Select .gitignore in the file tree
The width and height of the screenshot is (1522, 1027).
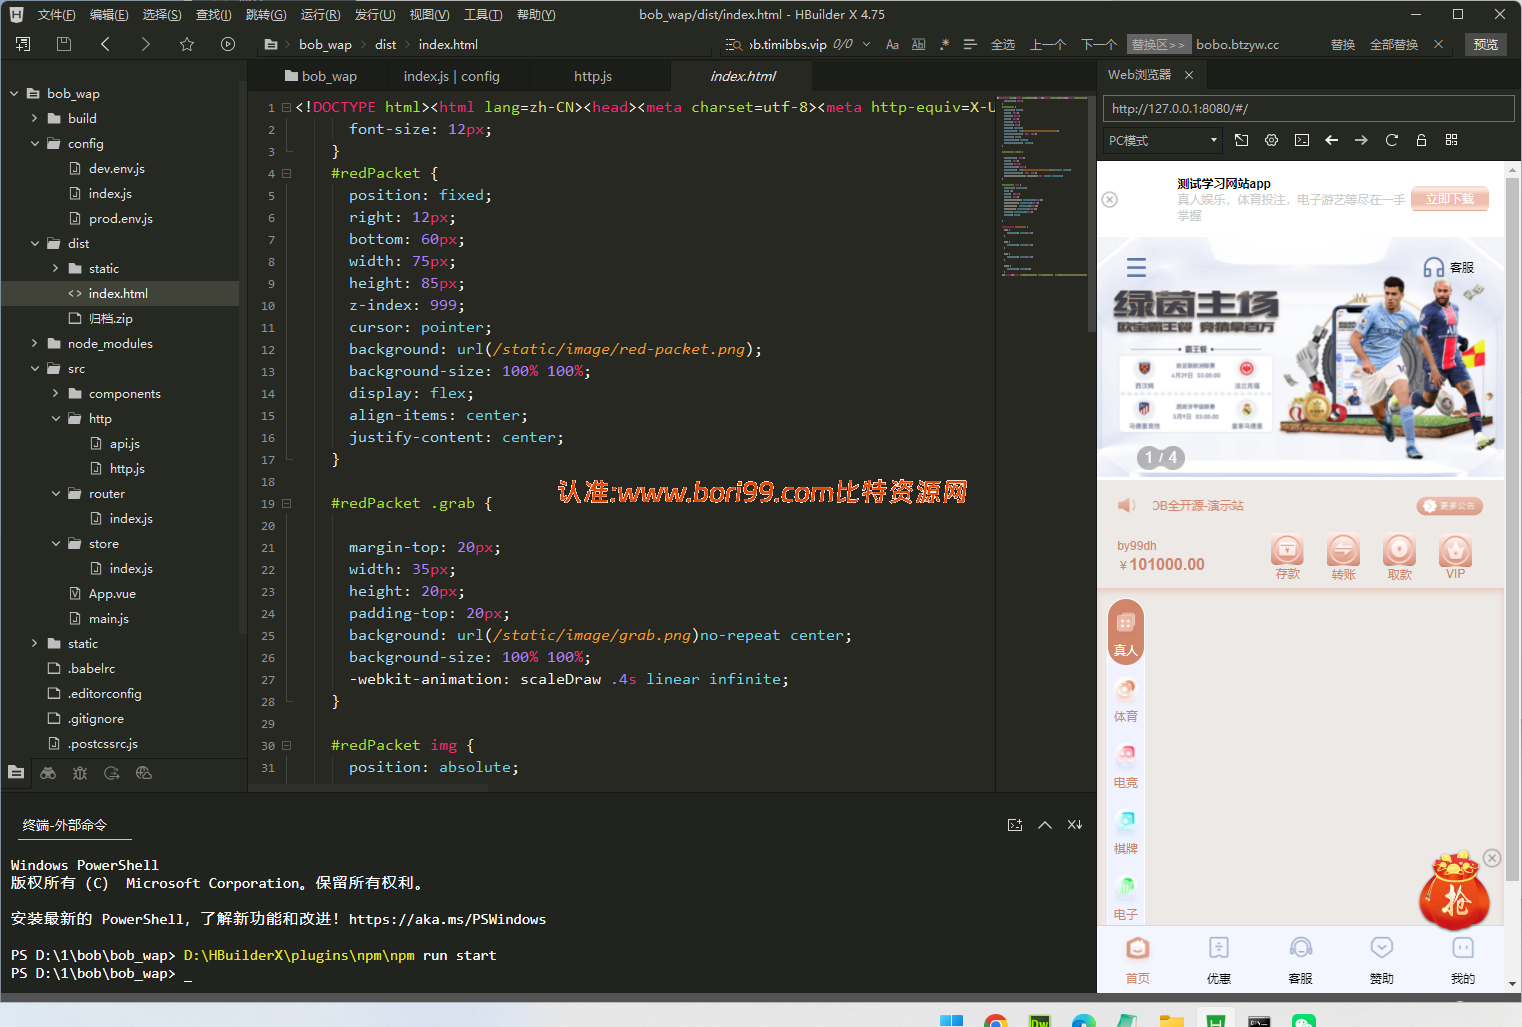click(x=96, y=719)
